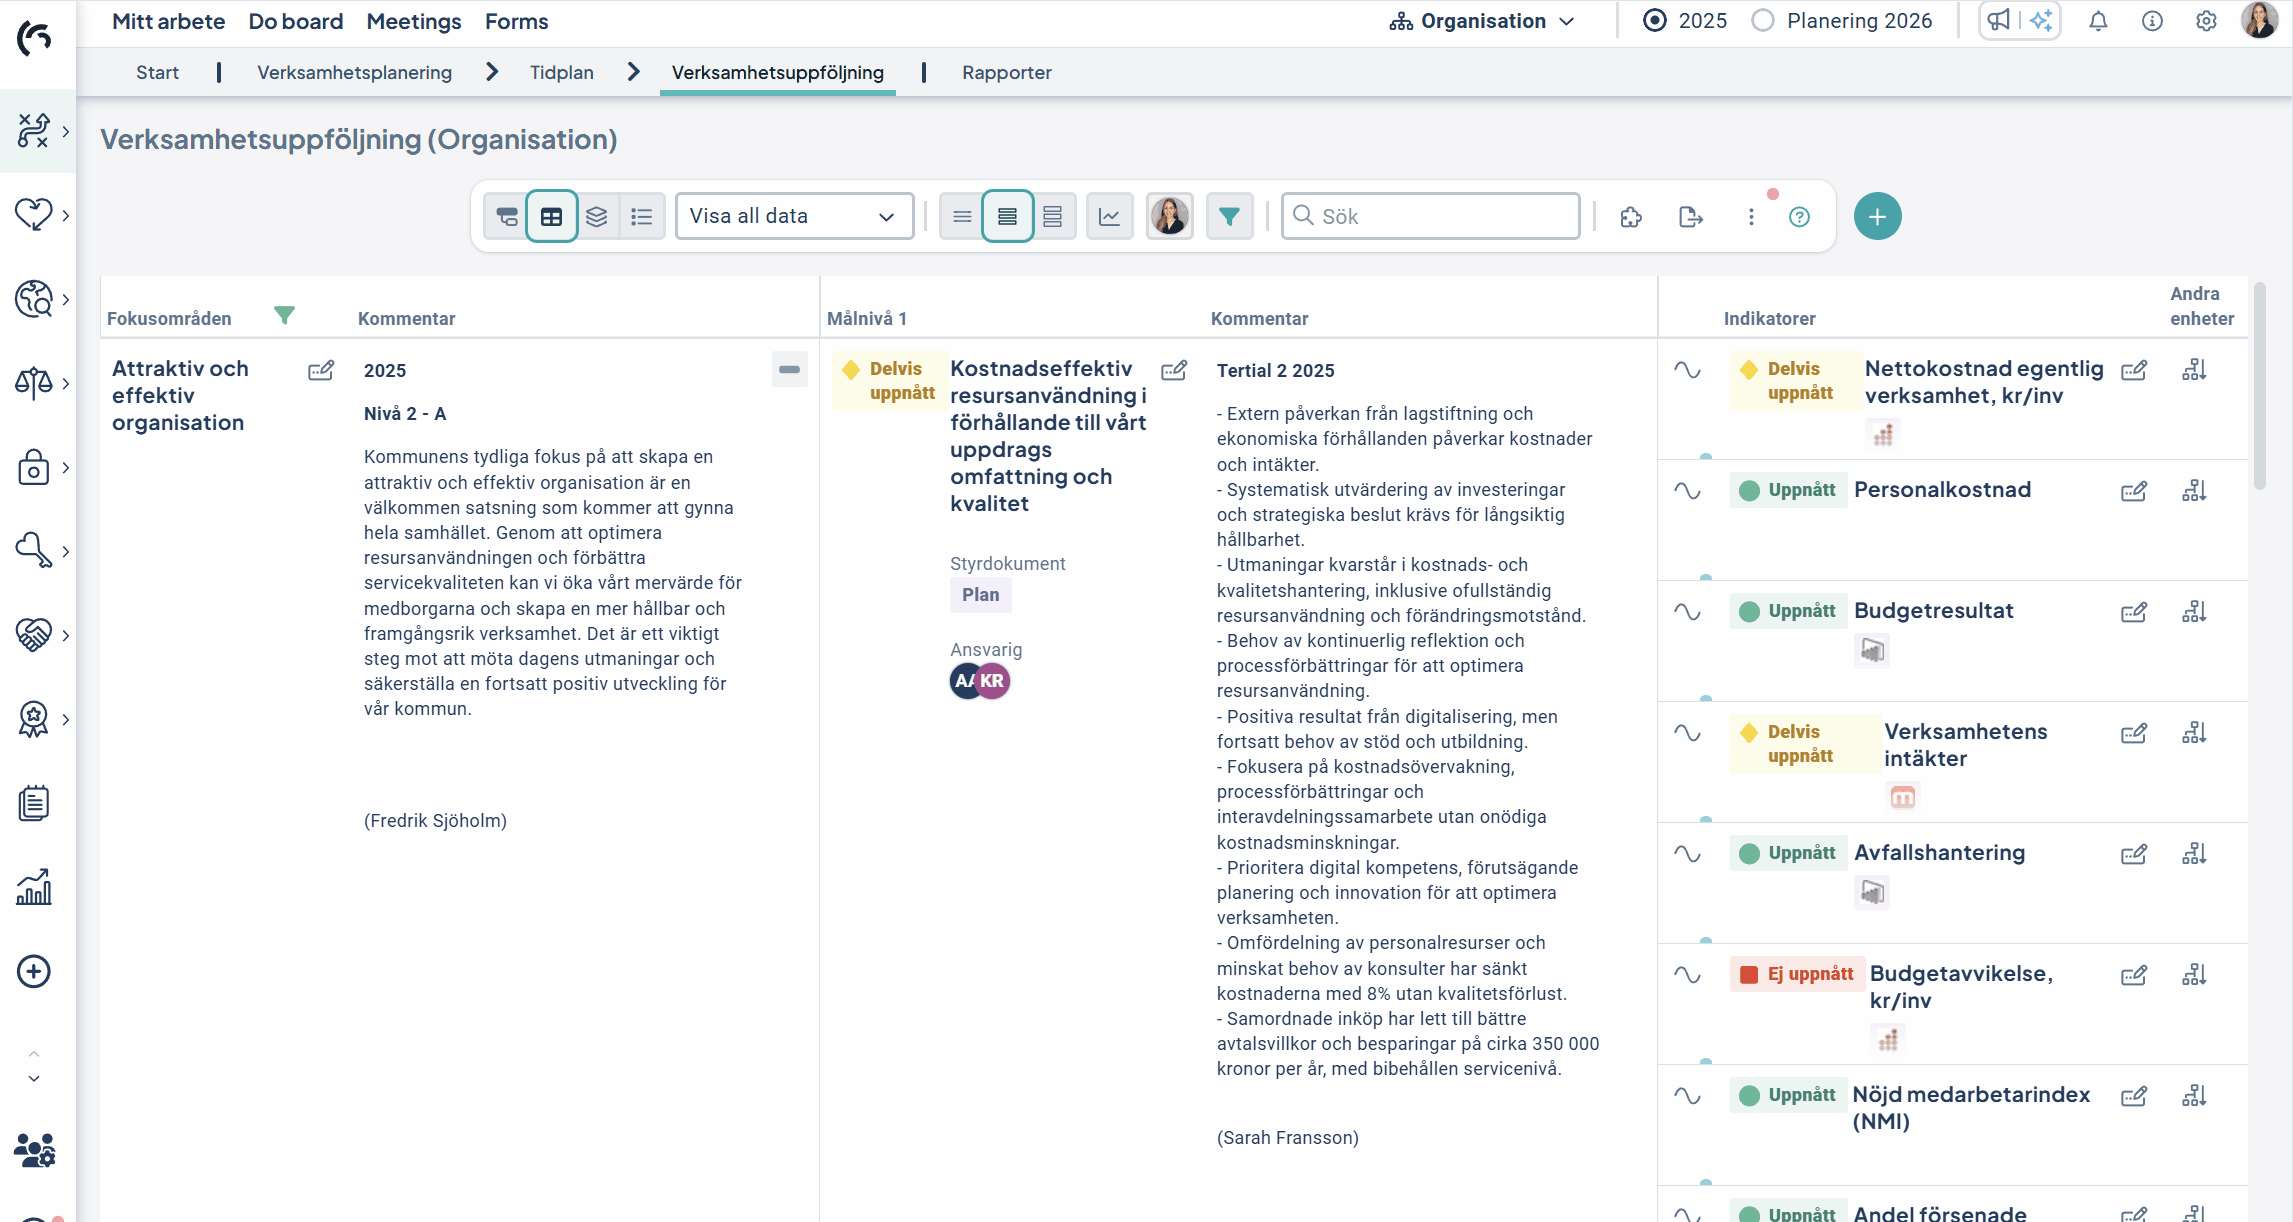Click the export icon in toolbar
The width and height of the screenshot is (2293, 1222).
pos(1690,216)
